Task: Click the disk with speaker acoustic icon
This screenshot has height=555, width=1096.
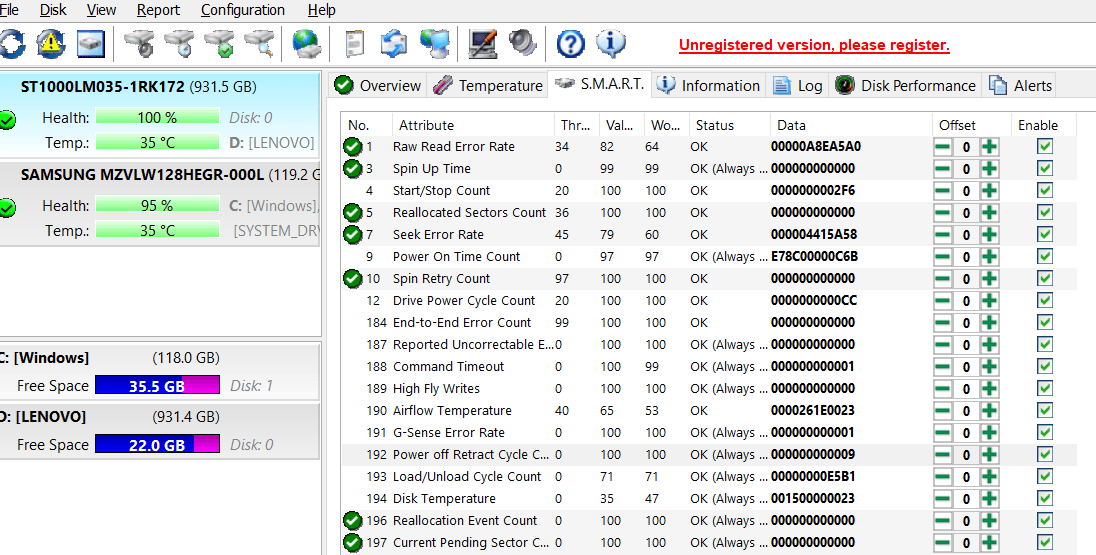Action: click(x=140, y=44)
